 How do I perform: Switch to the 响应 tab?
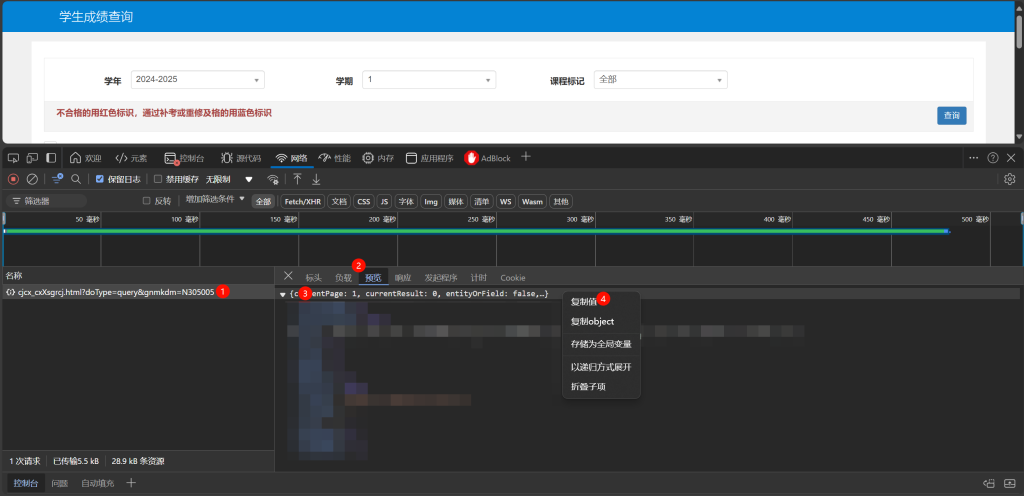click(403, 277)
